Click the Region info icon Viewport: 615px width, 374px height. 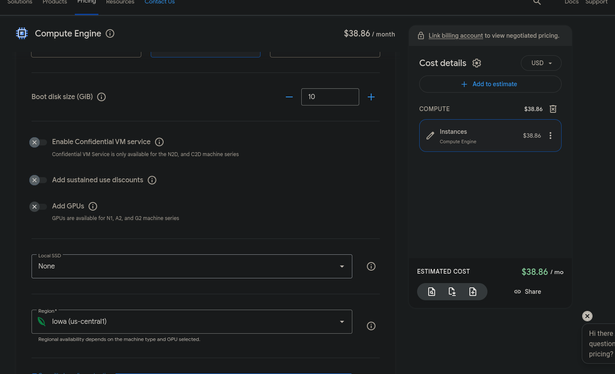(x=371, y=326)
